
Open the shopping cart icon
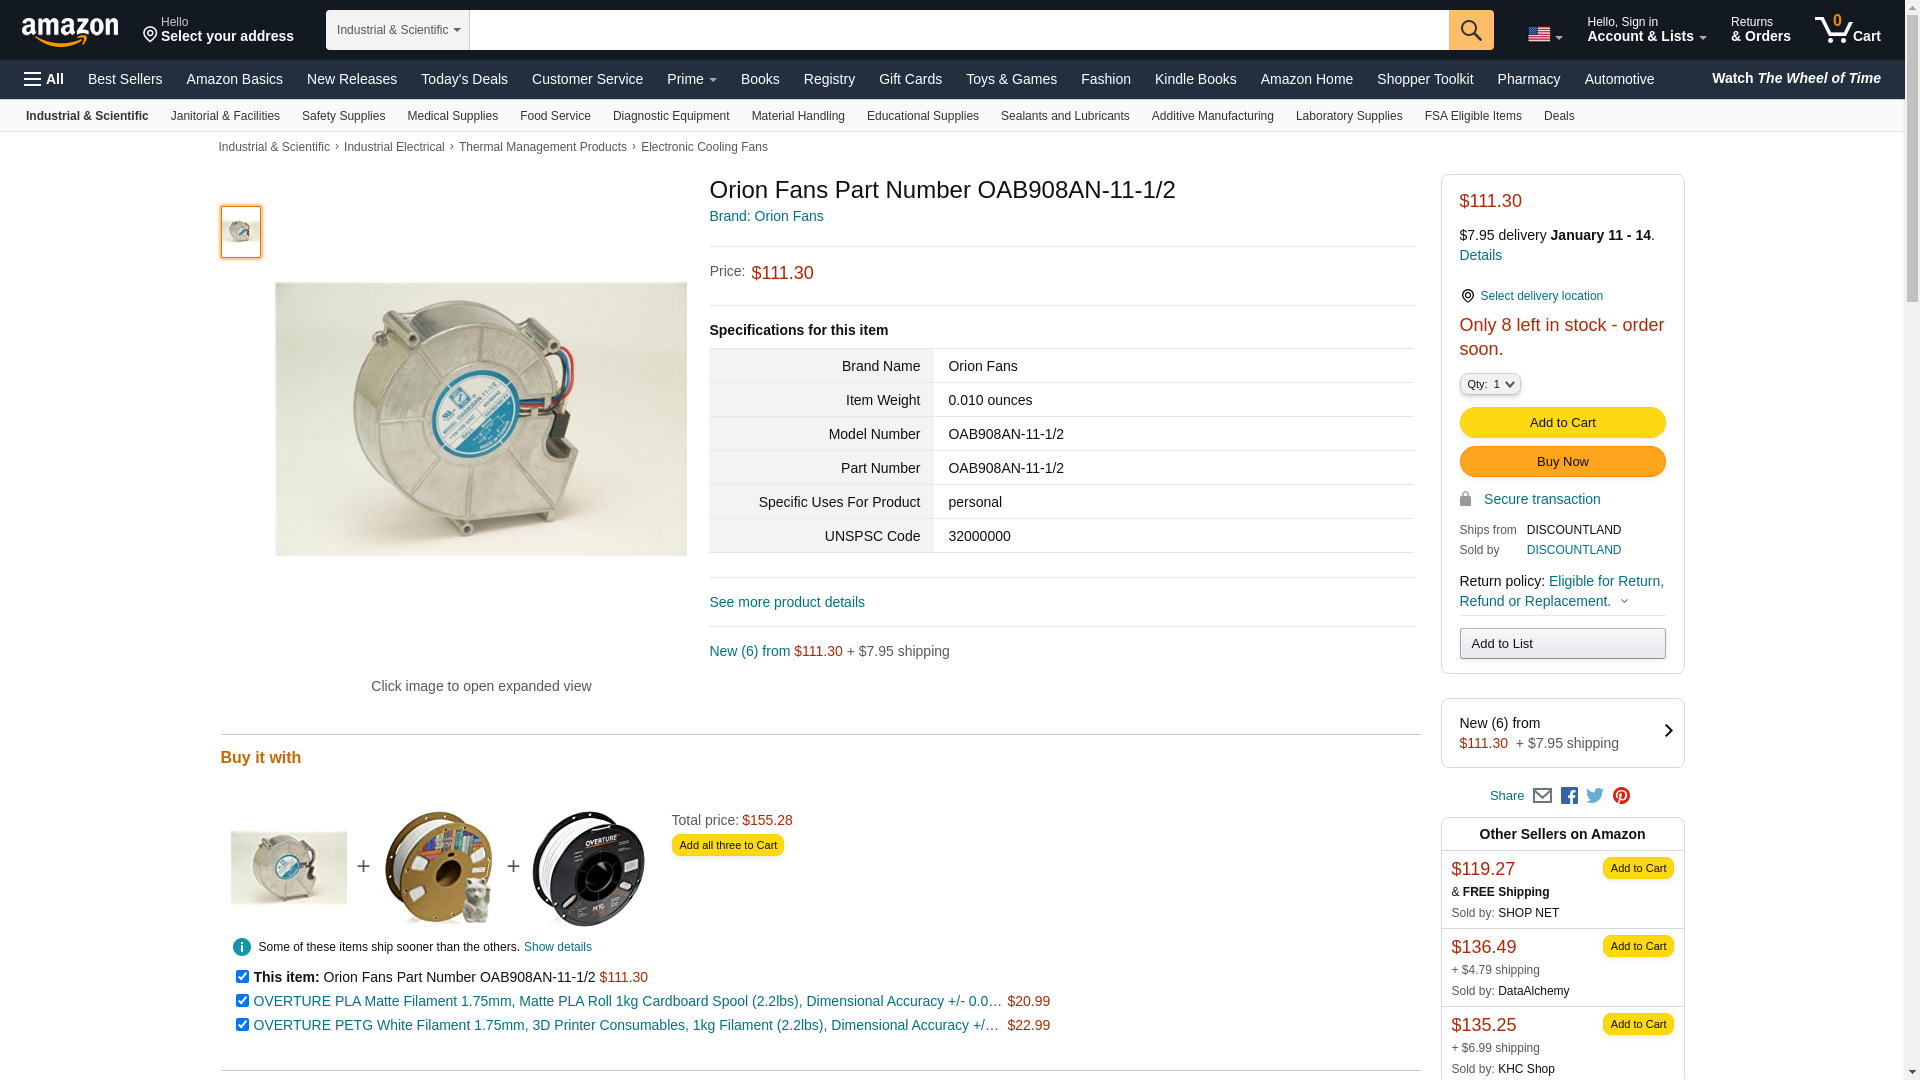1848,30
